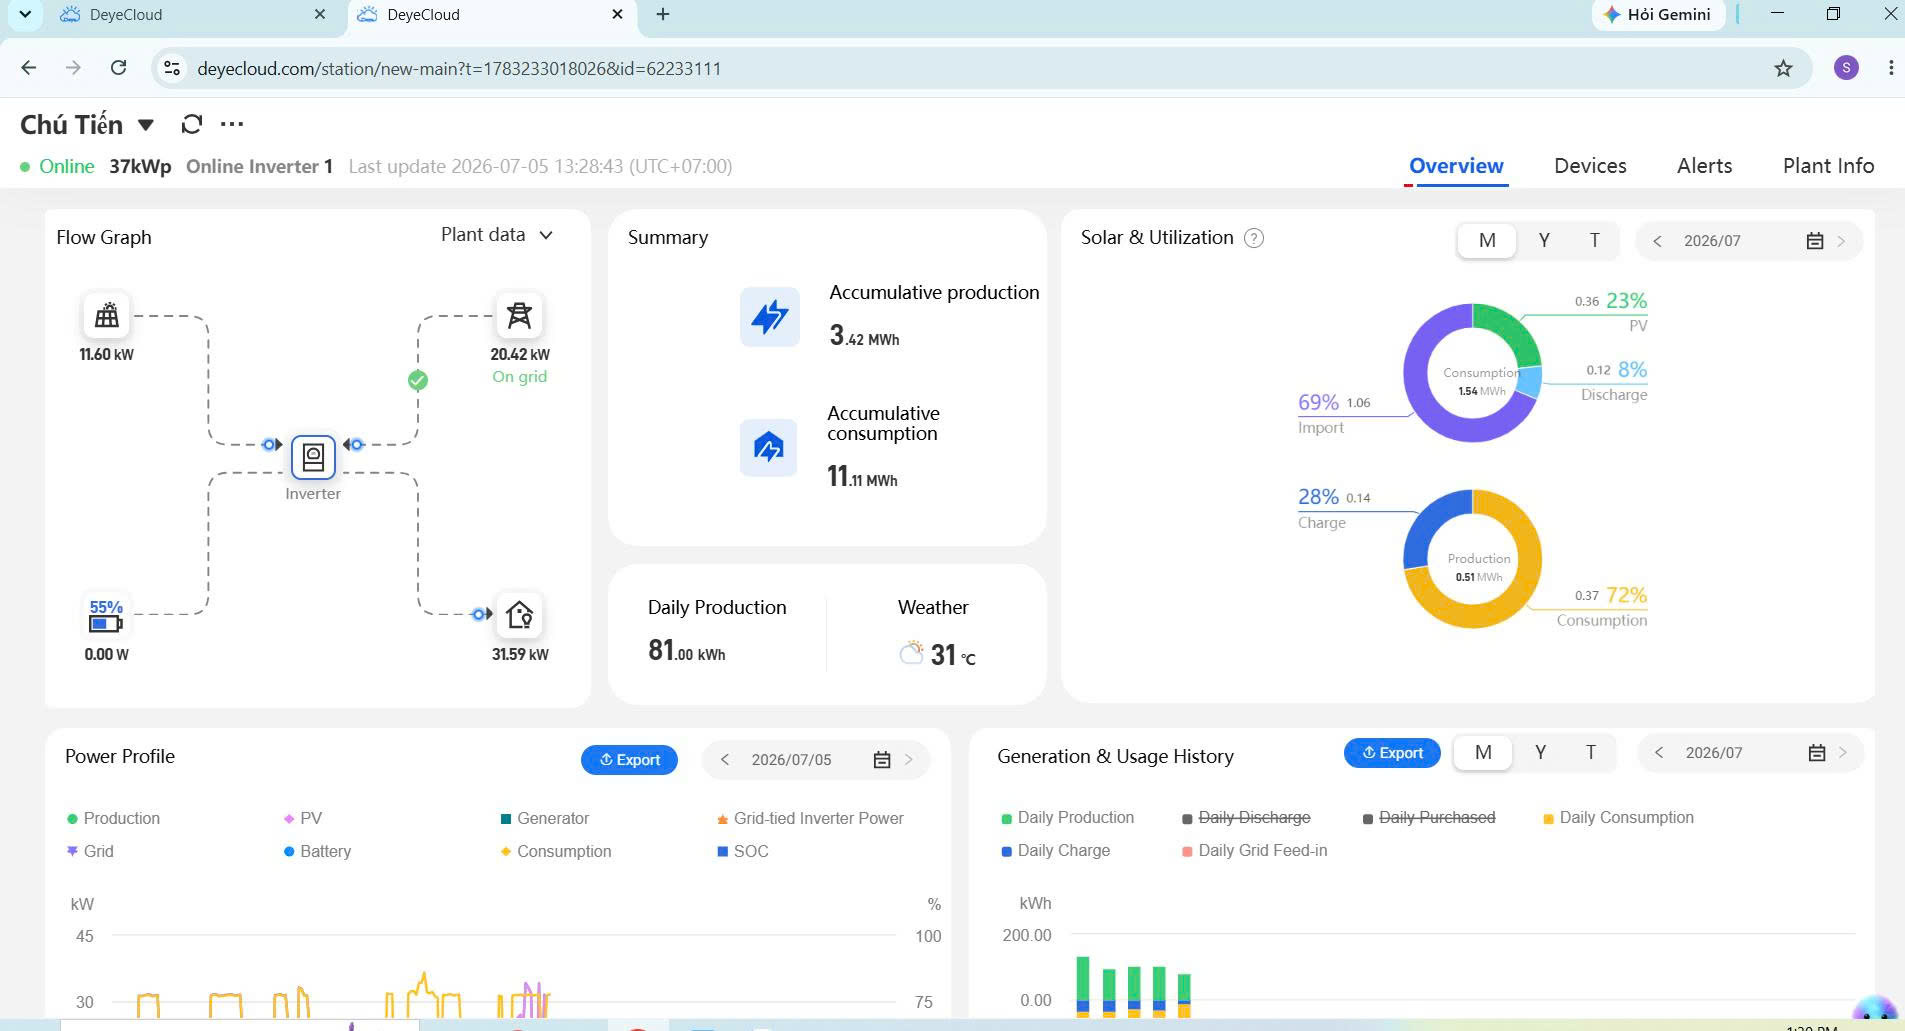Expand the Chú Tiến plant selector dropdown

click(x=146, y=125)
